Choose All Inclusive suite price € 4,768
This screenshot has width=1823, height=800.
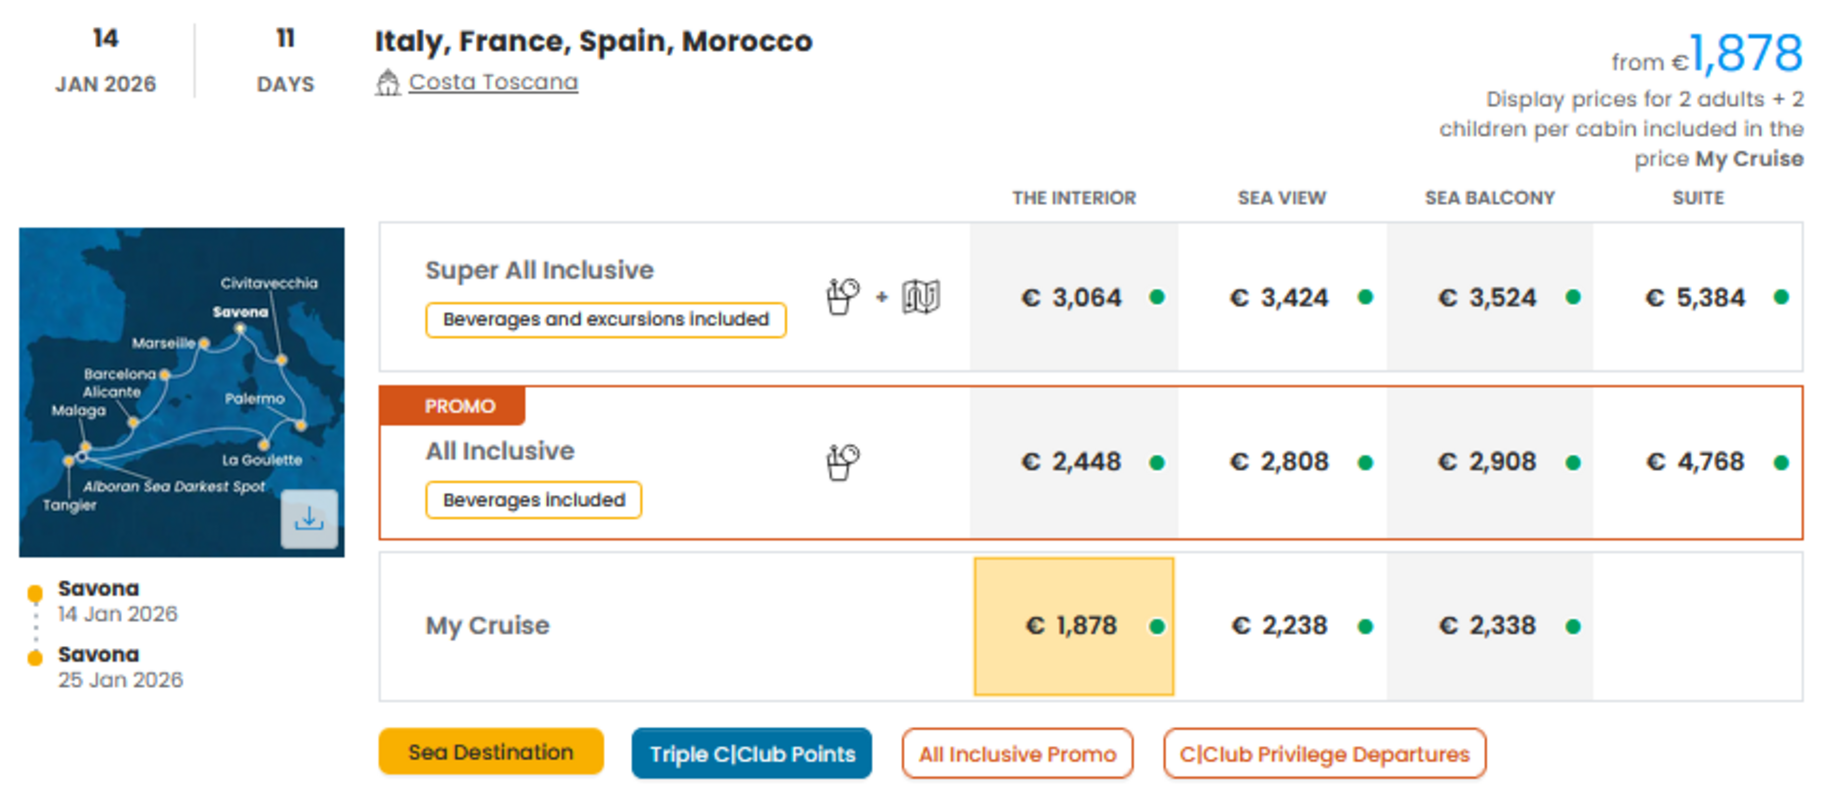pos(1696,462)
